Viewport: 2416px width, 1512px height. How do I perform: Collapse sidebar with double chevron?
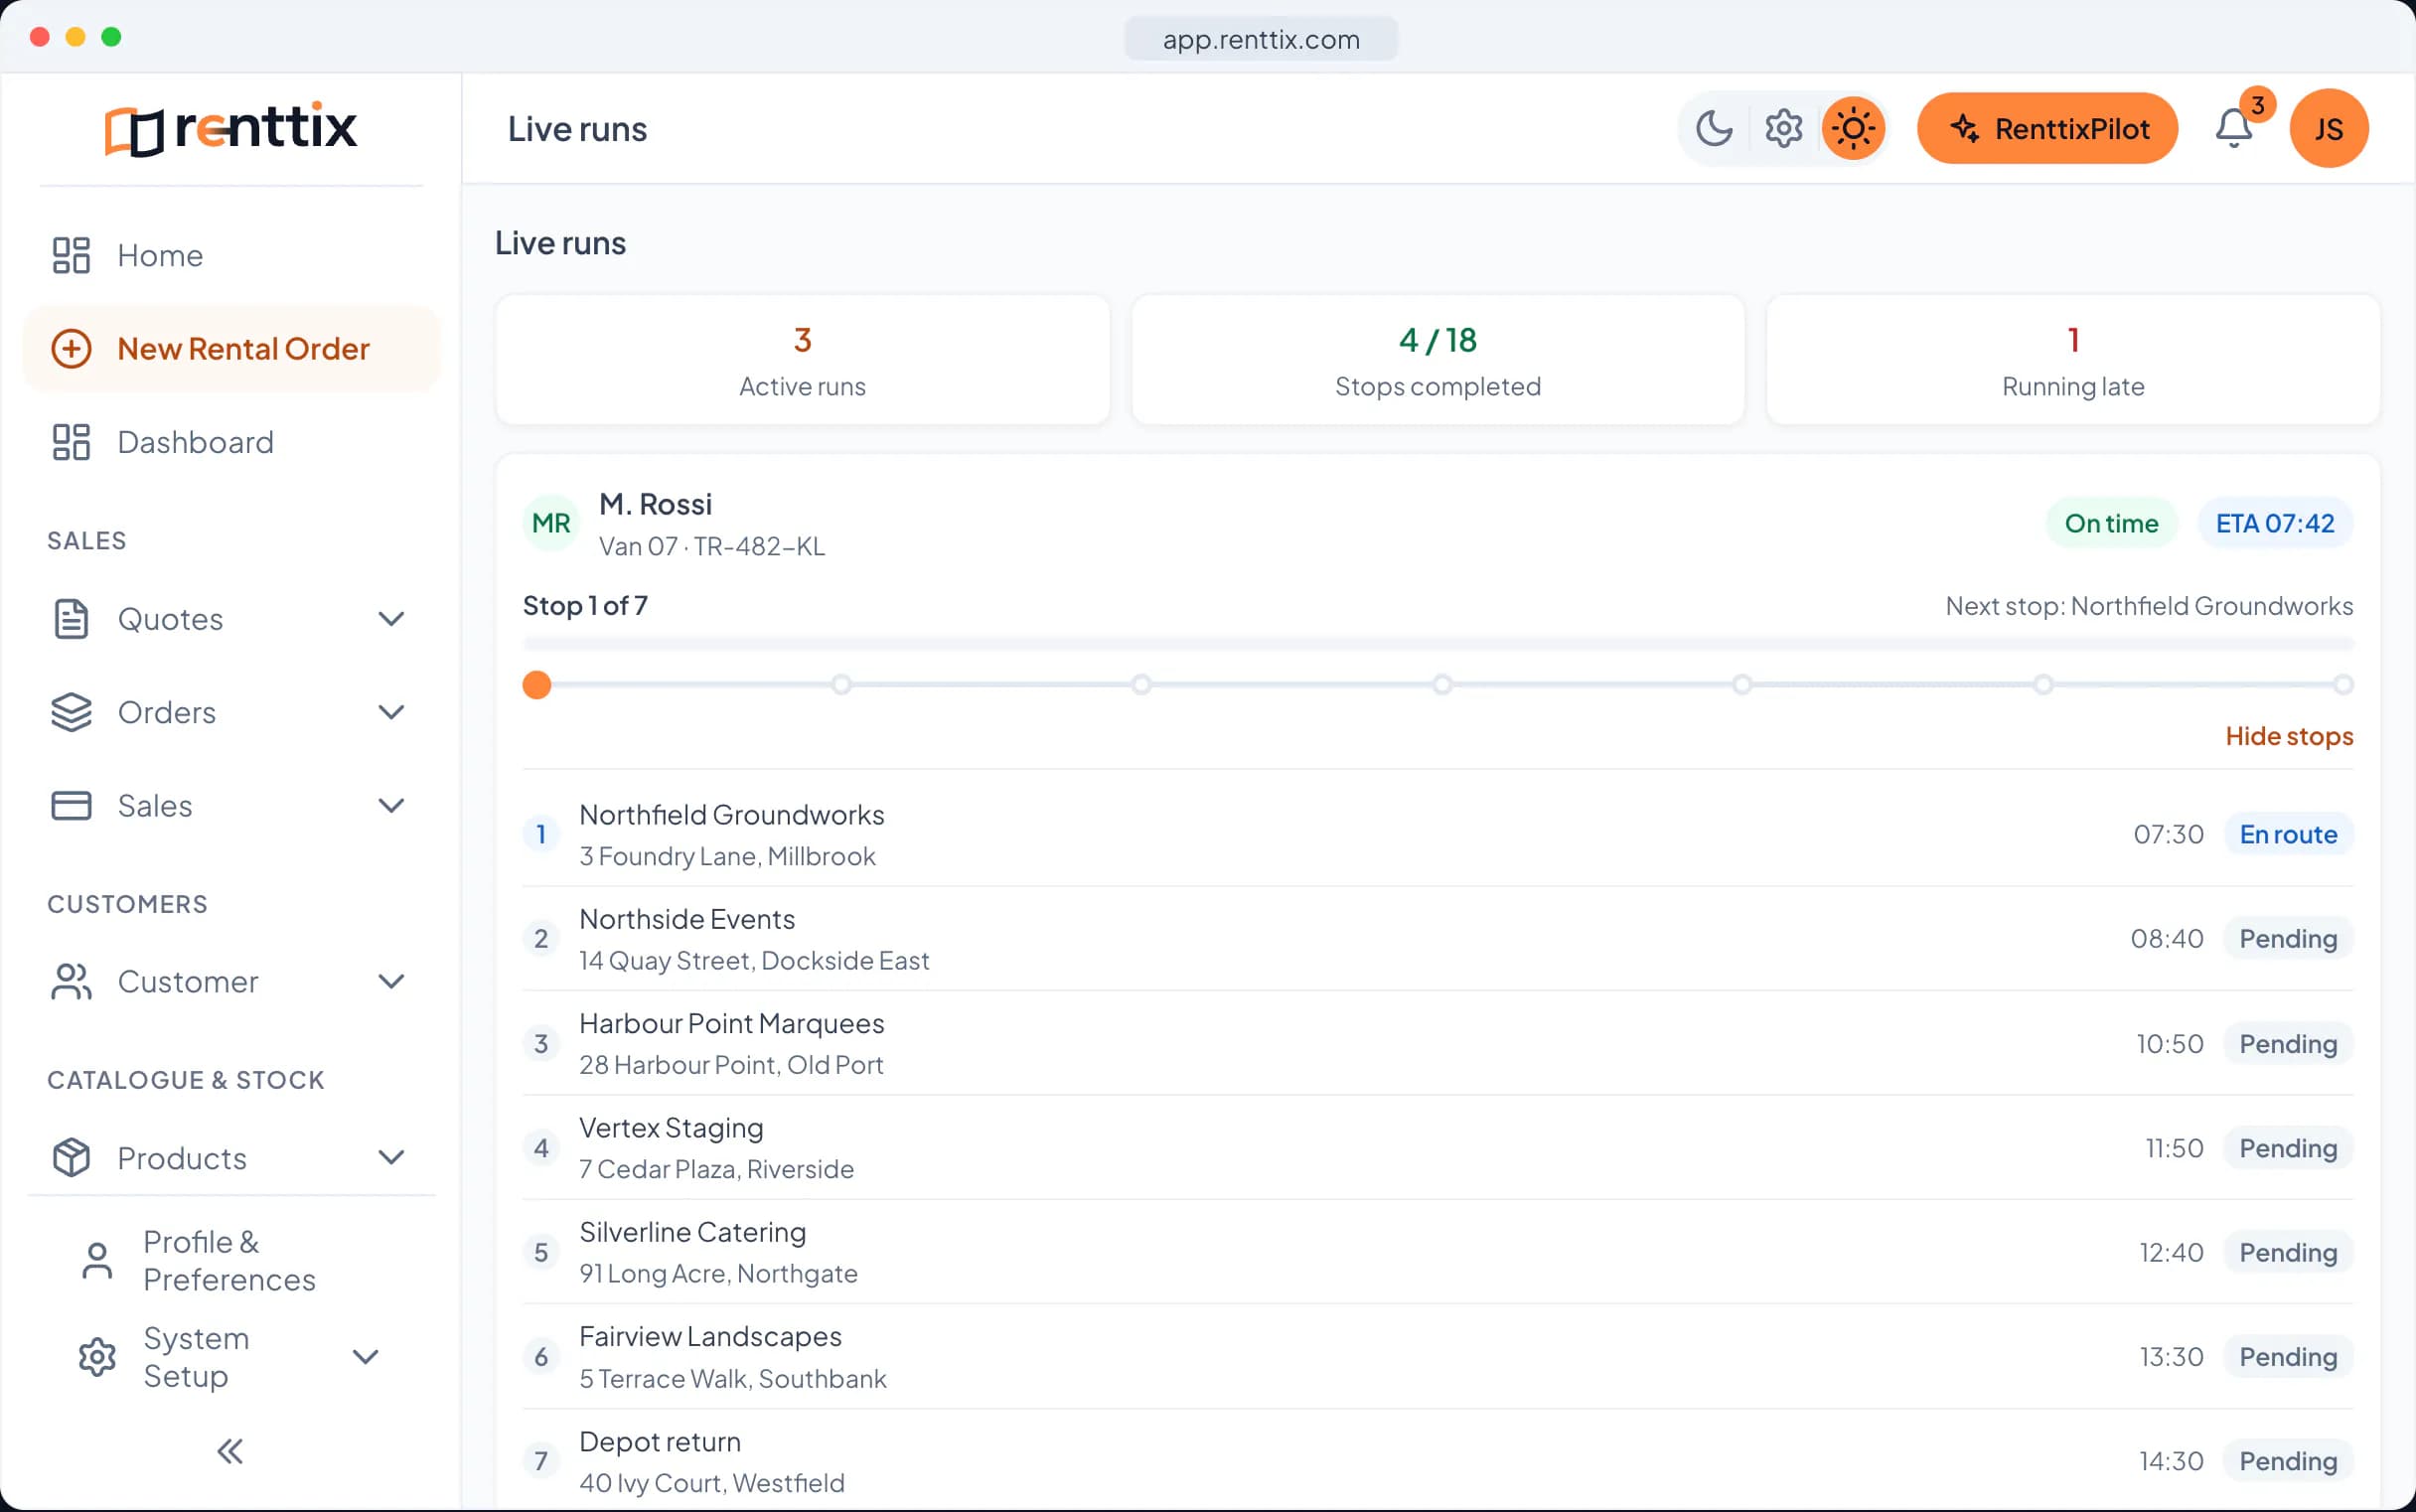(x=230, y=1451)
